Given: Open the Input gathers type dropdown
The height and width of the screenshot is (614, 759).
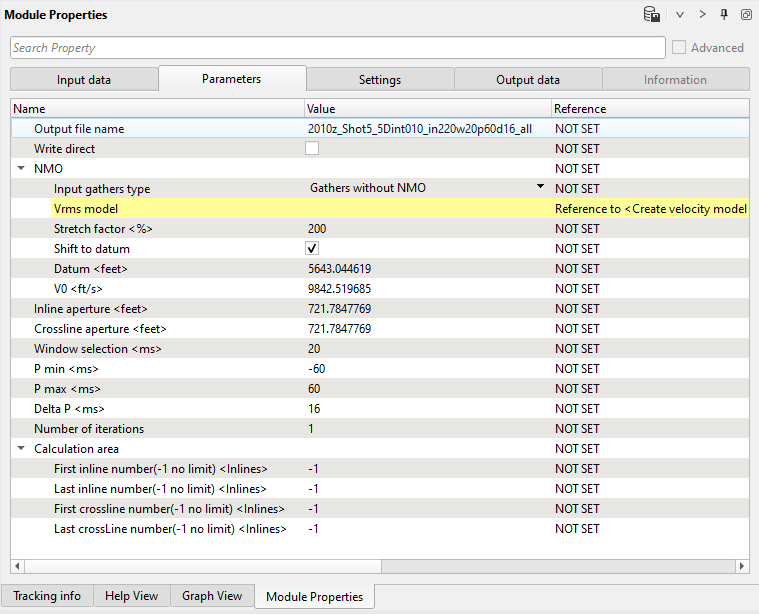Looking at the screenshot, I should 540,187.
